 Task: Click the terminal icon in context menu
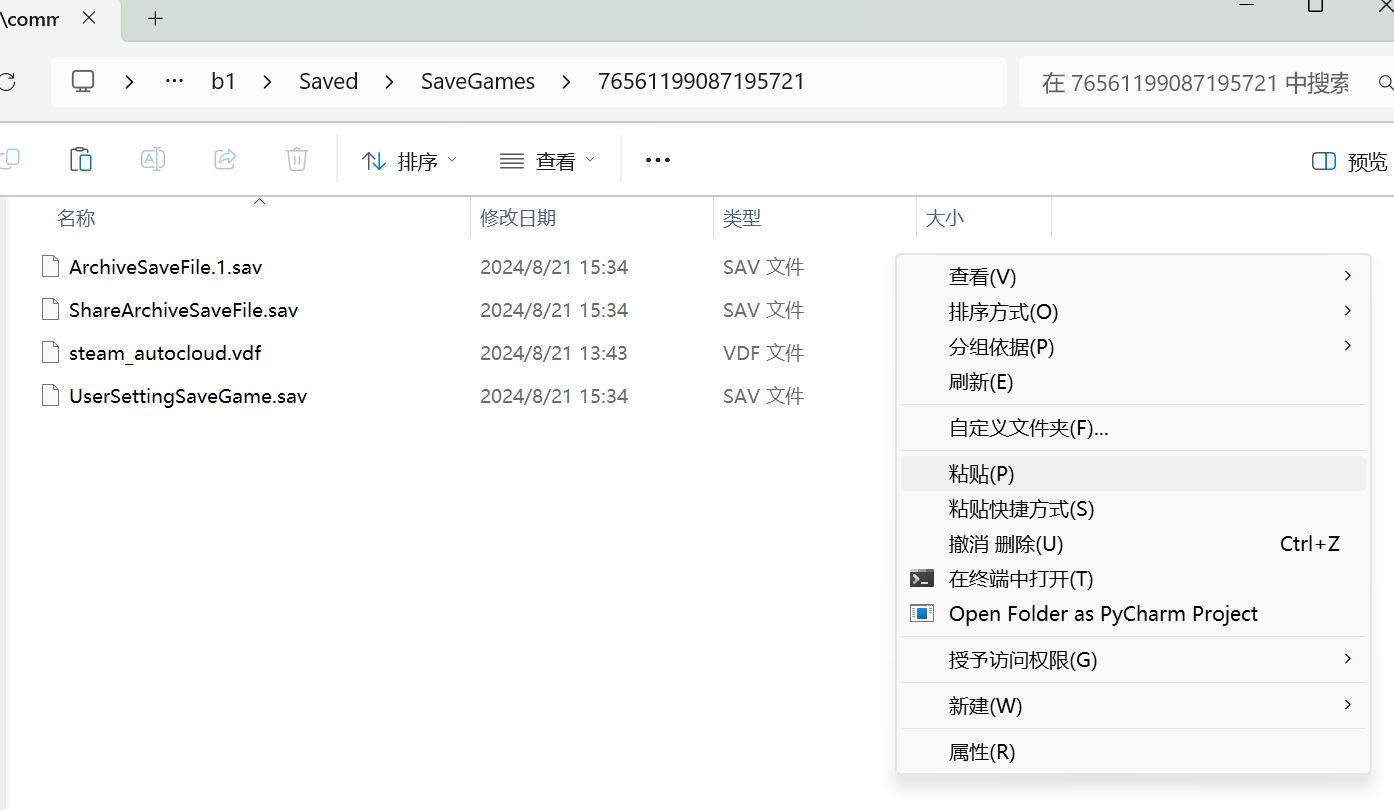pyautogui.click(x=921, y=579)
